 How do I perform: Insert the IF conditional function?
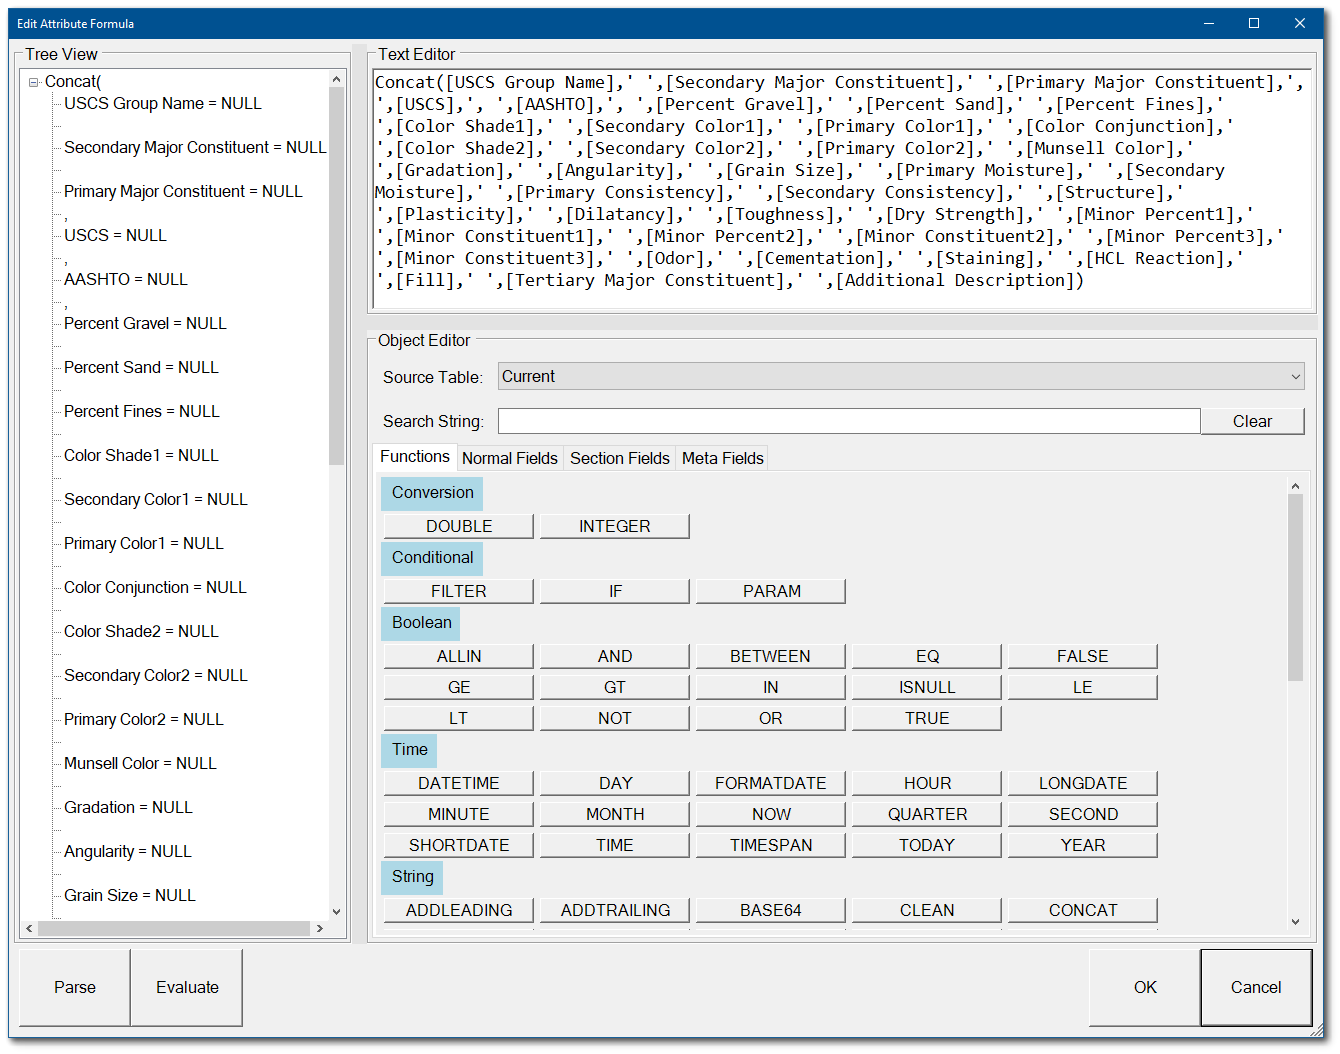(x=615, y=591)
